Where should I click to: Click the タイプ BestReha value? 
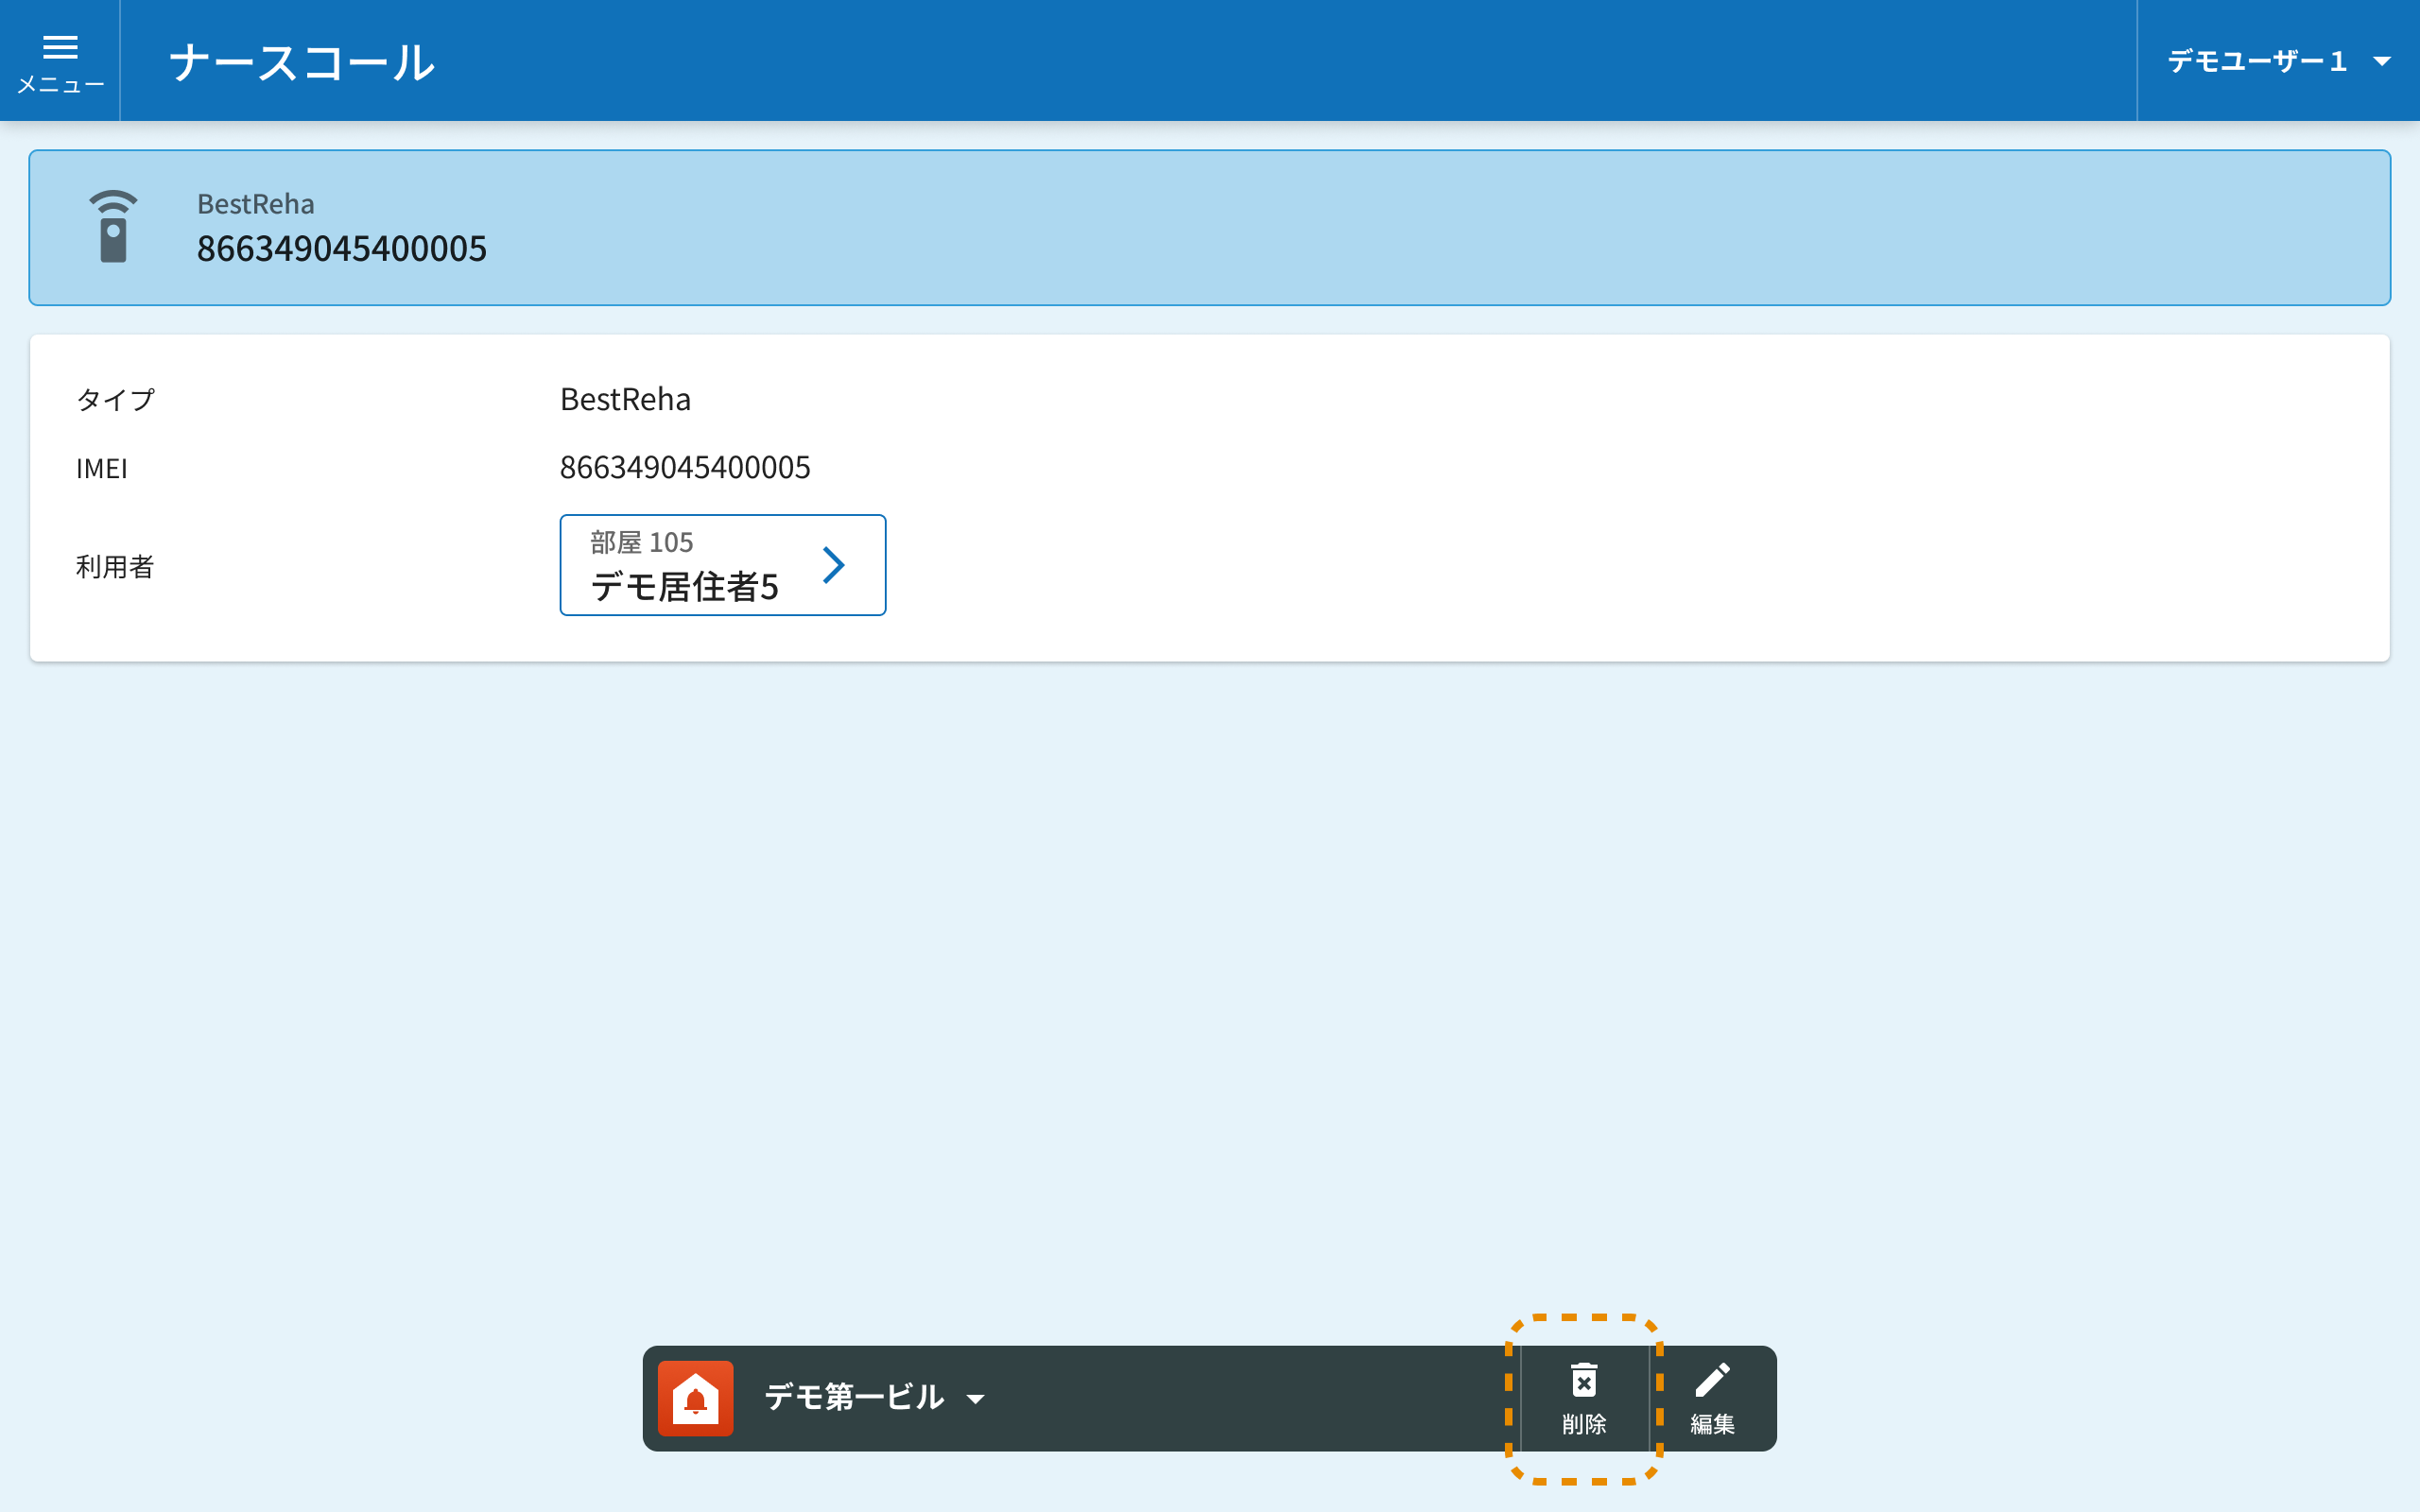point(625,399)
